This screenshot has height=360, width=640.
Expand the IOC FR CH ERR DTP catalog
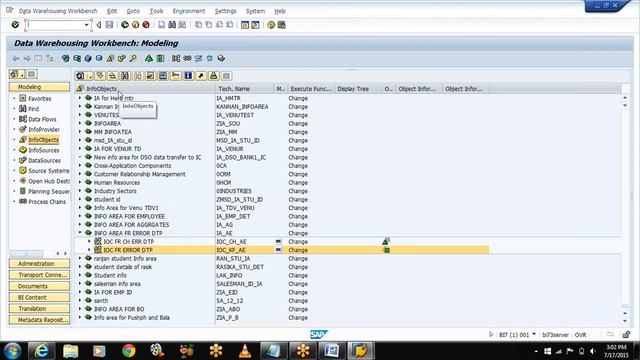pyautogui.click(x=89, y=241)
